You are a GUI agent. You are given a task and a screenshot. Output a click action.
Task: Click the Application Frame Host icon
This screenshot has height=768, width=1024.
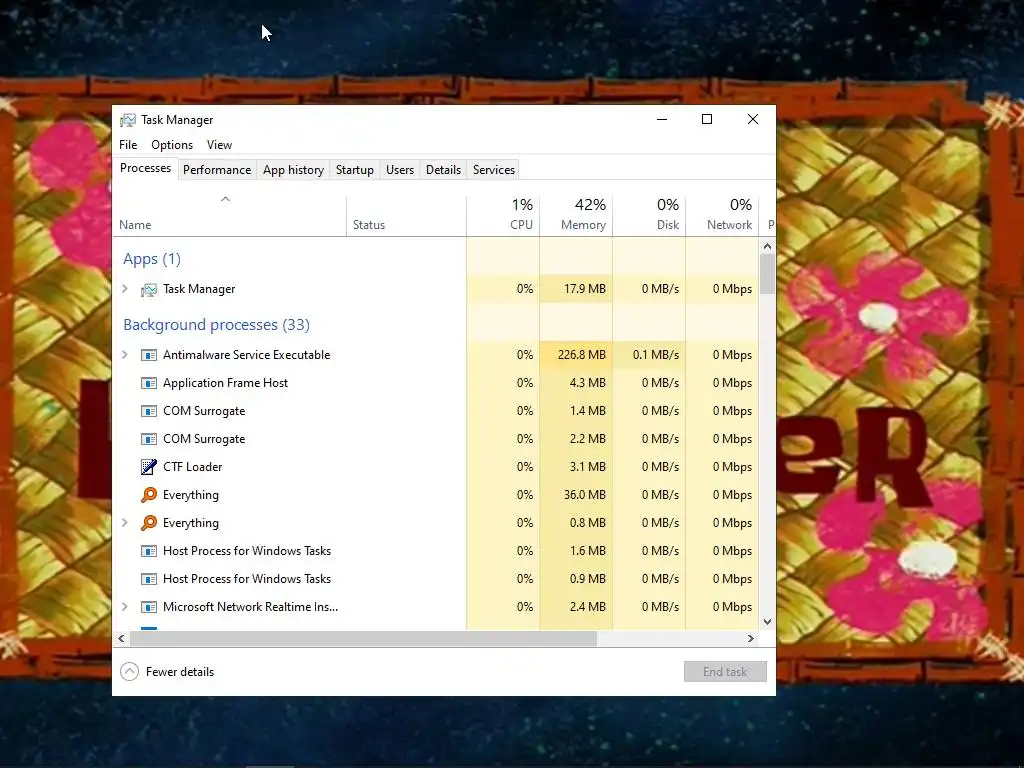pos(149,383)
